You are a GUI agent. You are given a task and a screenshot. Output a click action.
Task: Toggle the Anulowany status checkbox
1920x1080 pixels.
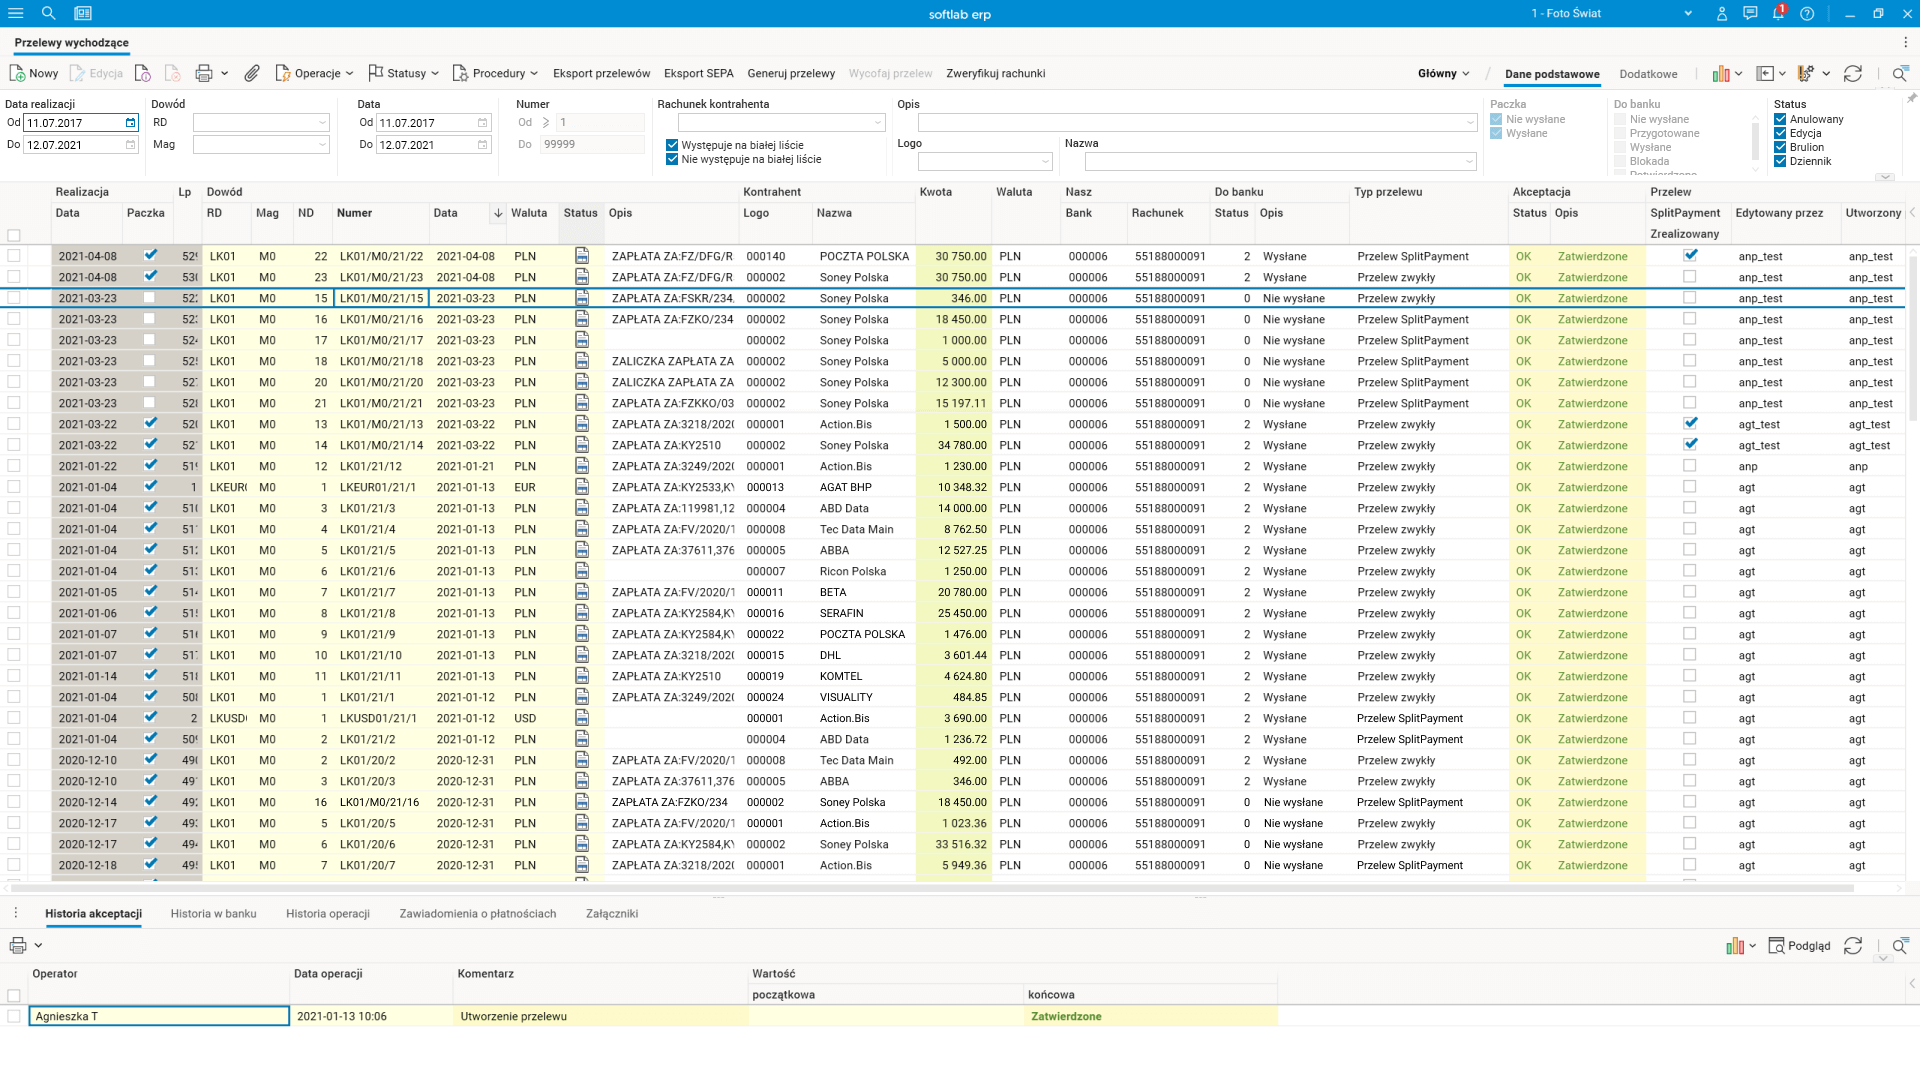(x=1780, y=119)
